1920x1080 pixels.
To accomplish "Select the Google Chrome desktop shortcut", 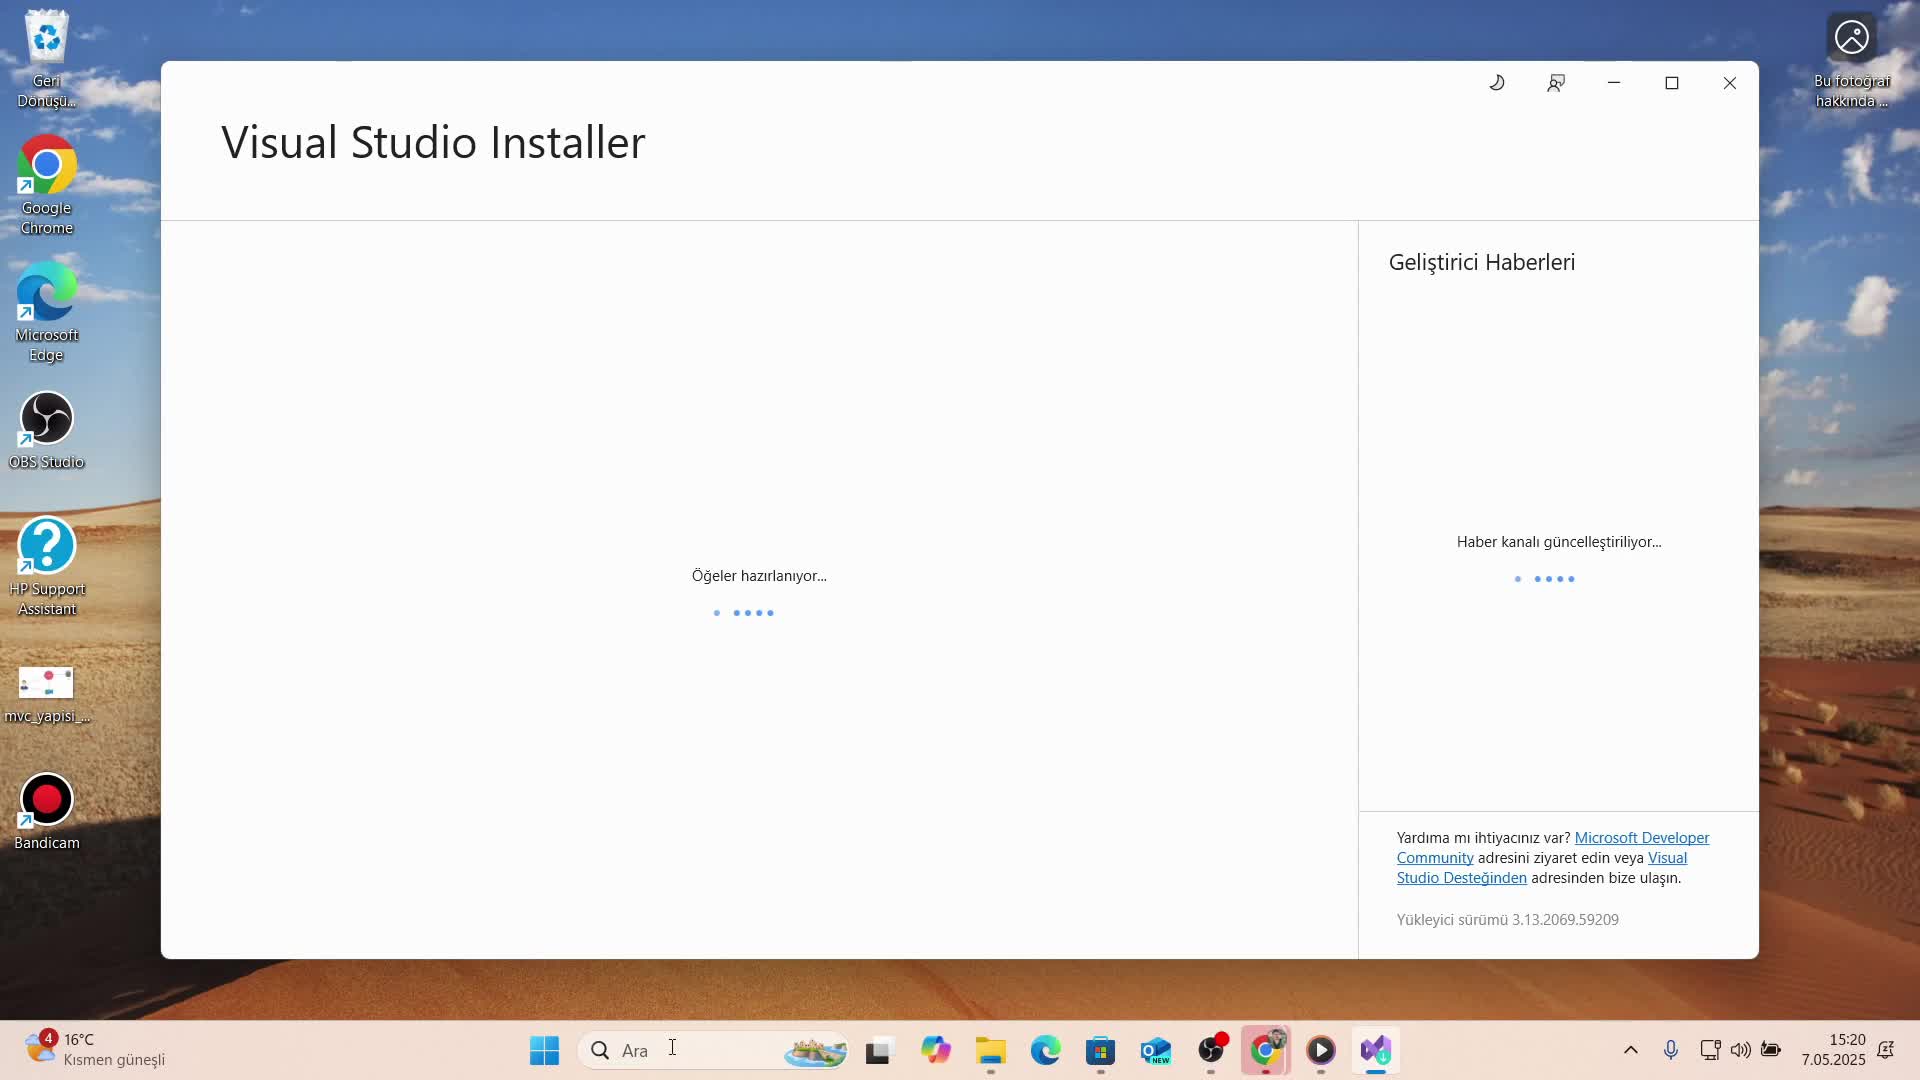I will [47, 186].
